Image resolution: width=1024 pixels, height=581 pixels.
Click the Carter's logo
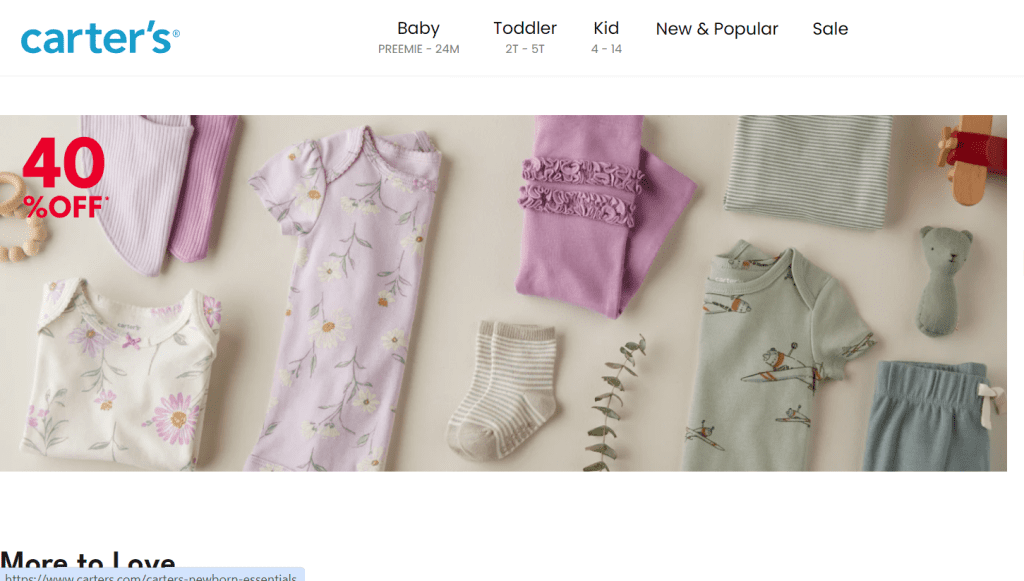[x=100, y=38]
